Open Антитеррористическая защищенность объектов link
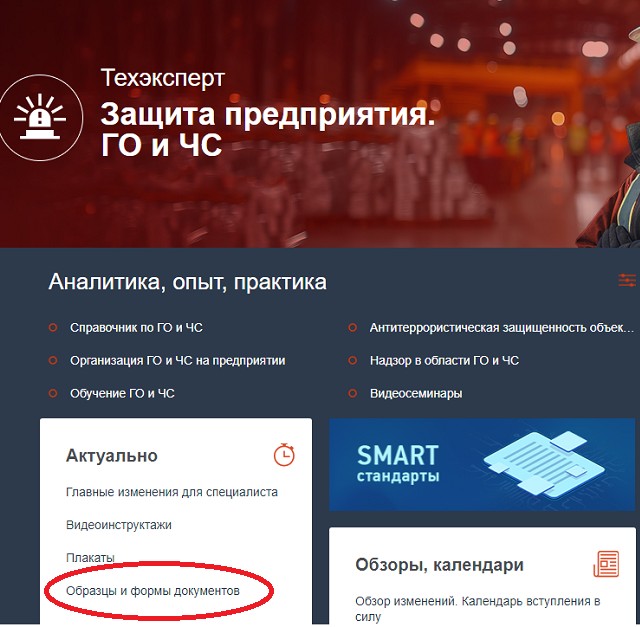Screen dimensions: 640x627 (x=502, y=328)
